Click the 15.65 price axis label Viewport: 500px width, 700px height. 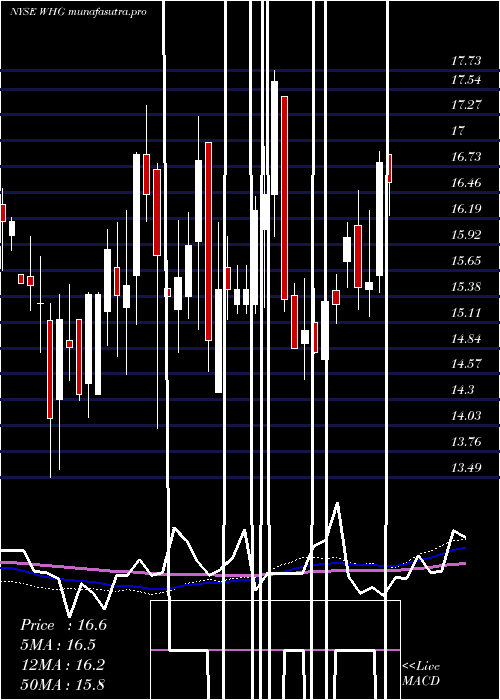pos(466,260)
